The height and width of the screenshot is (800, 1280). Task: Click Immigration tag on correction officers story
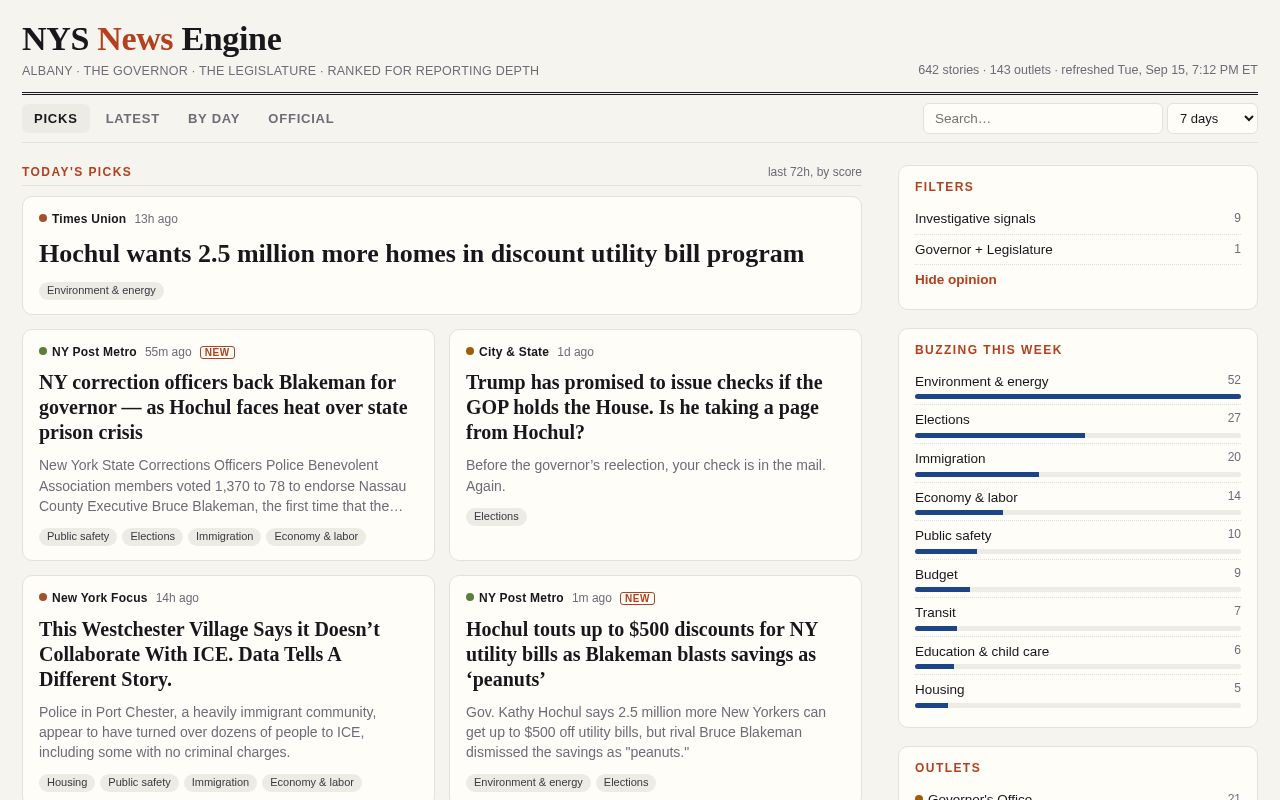coord(224,537)
